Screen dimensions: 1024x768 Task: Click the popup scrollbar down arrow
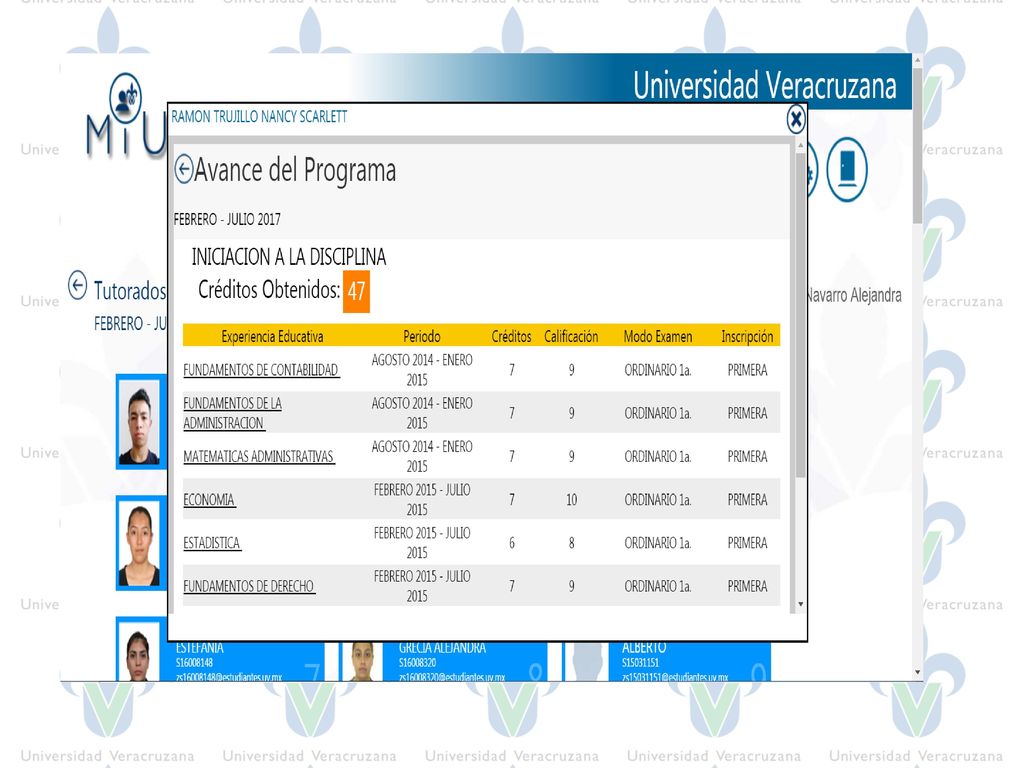[x=800, y=605]
